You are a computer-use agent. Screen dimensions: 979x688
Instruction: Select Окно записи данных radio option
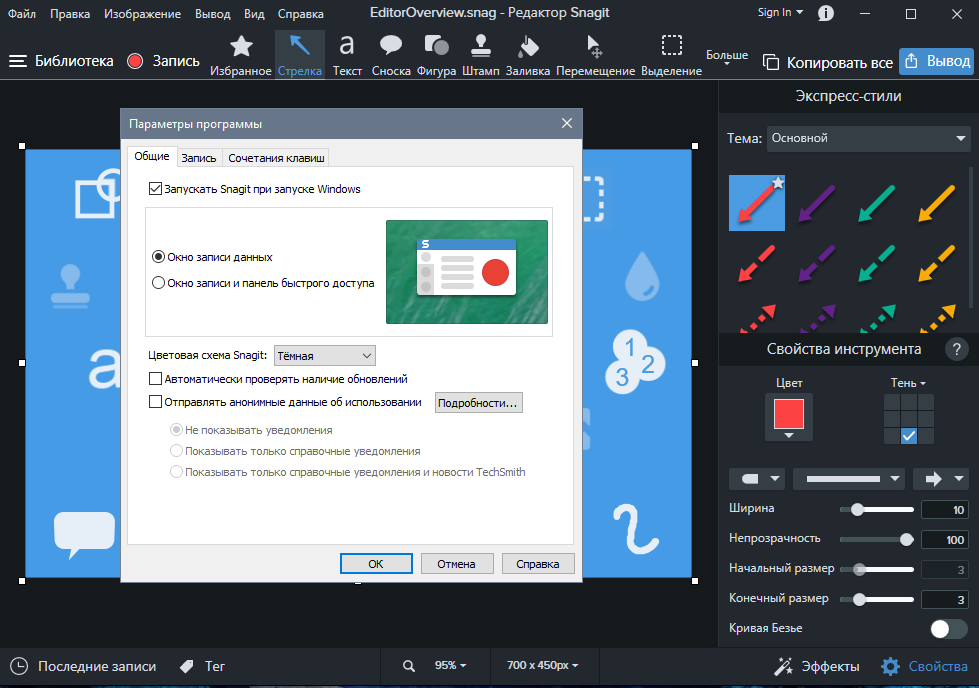[x=159, y=257]
